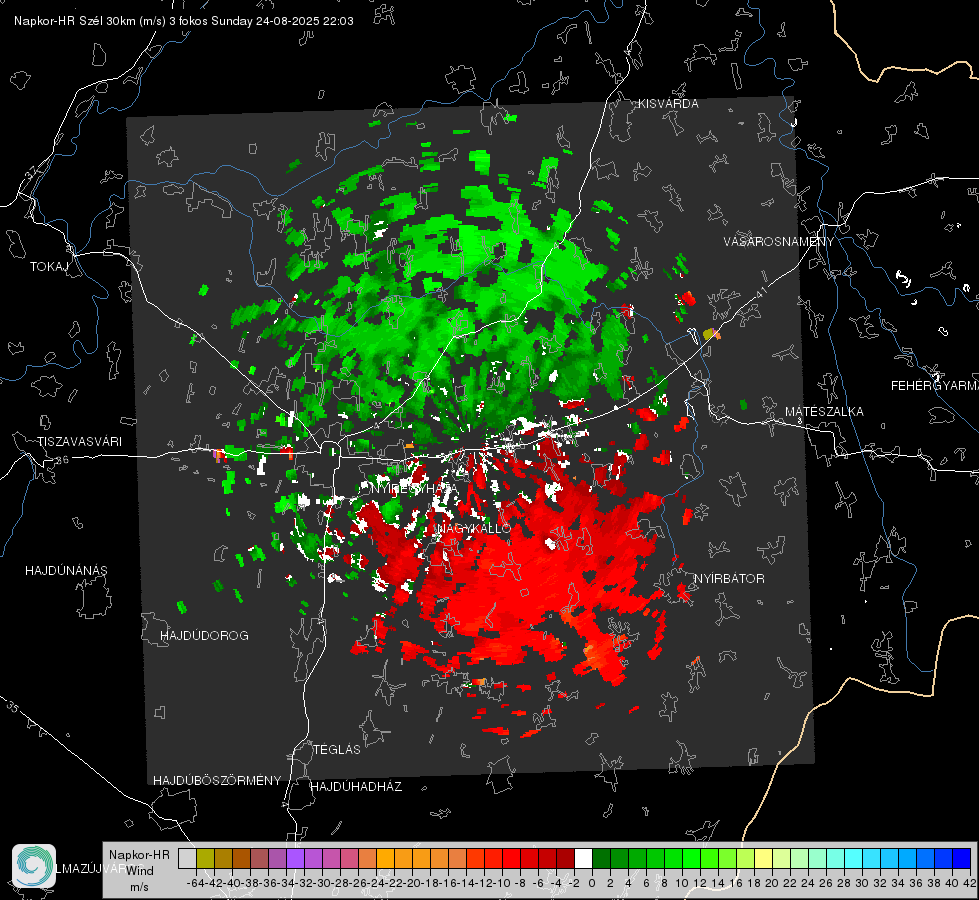This screenshot has height=900, width=979.
Task: Click the HAJDÚBÖSZÖRMÉNY label
Action: 217,781
